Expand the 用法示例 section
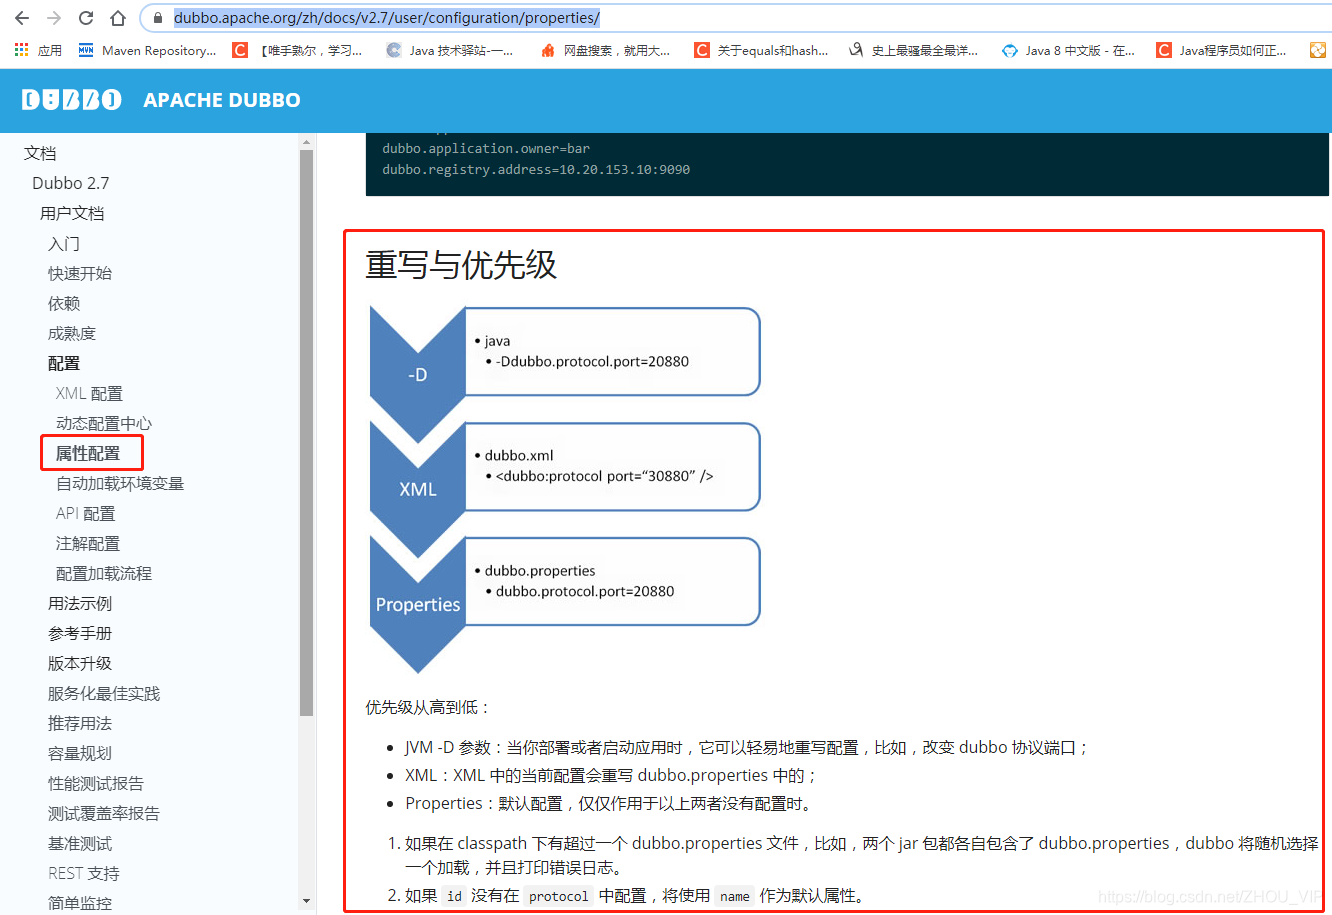Image resolution: width=1332 pixels, height=915 pixels. click(80, 603)
